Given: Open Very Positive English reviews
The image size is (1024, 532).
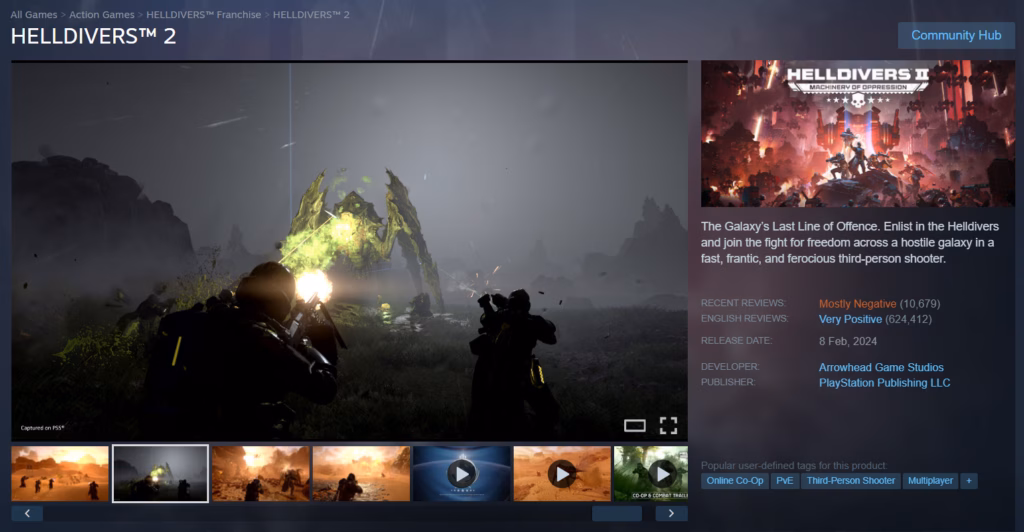Looking at the screenshot, I should (850, 319).
